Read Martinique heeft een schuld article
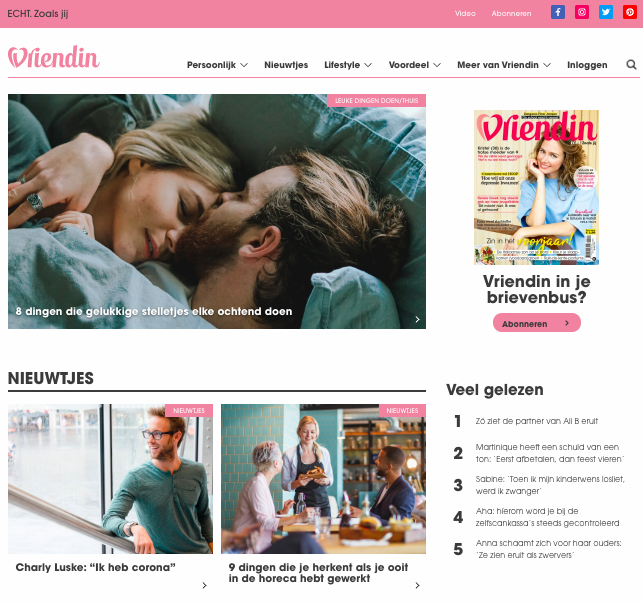The width and height of the screenshot is (643, 602). (550, 453)
